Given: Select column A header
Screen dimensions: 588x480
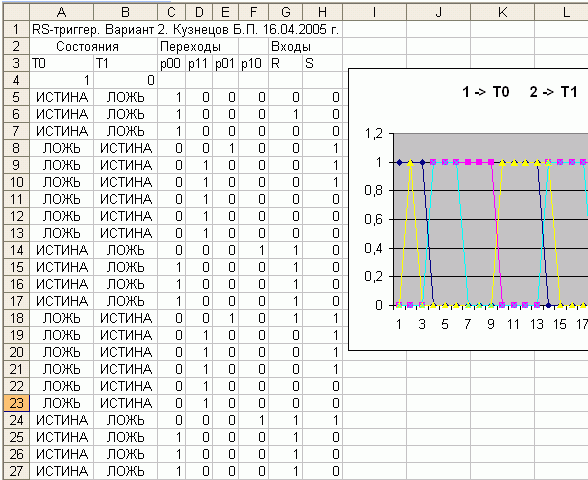Looking at the screenshot, I should click(x=62, y=12).
